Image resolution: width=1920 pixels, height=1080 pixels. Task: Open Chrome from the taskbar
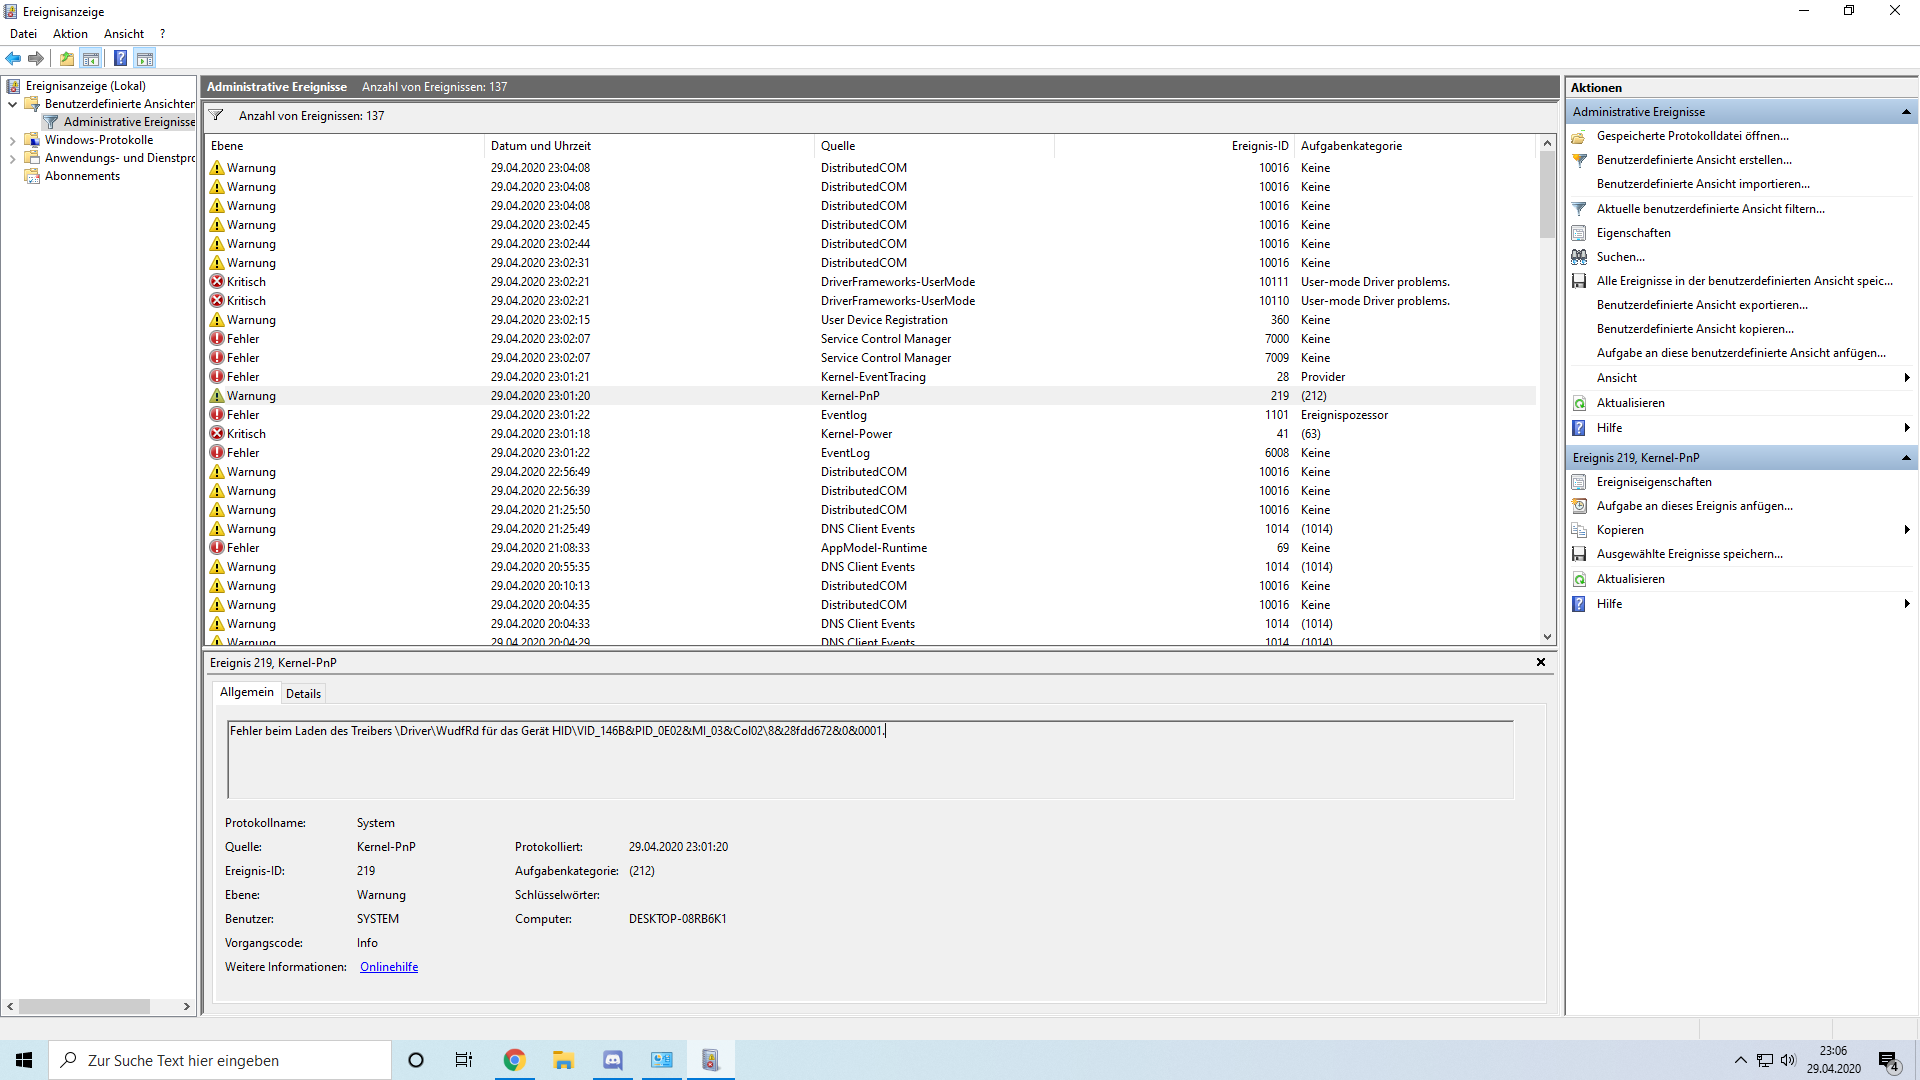514,1060
